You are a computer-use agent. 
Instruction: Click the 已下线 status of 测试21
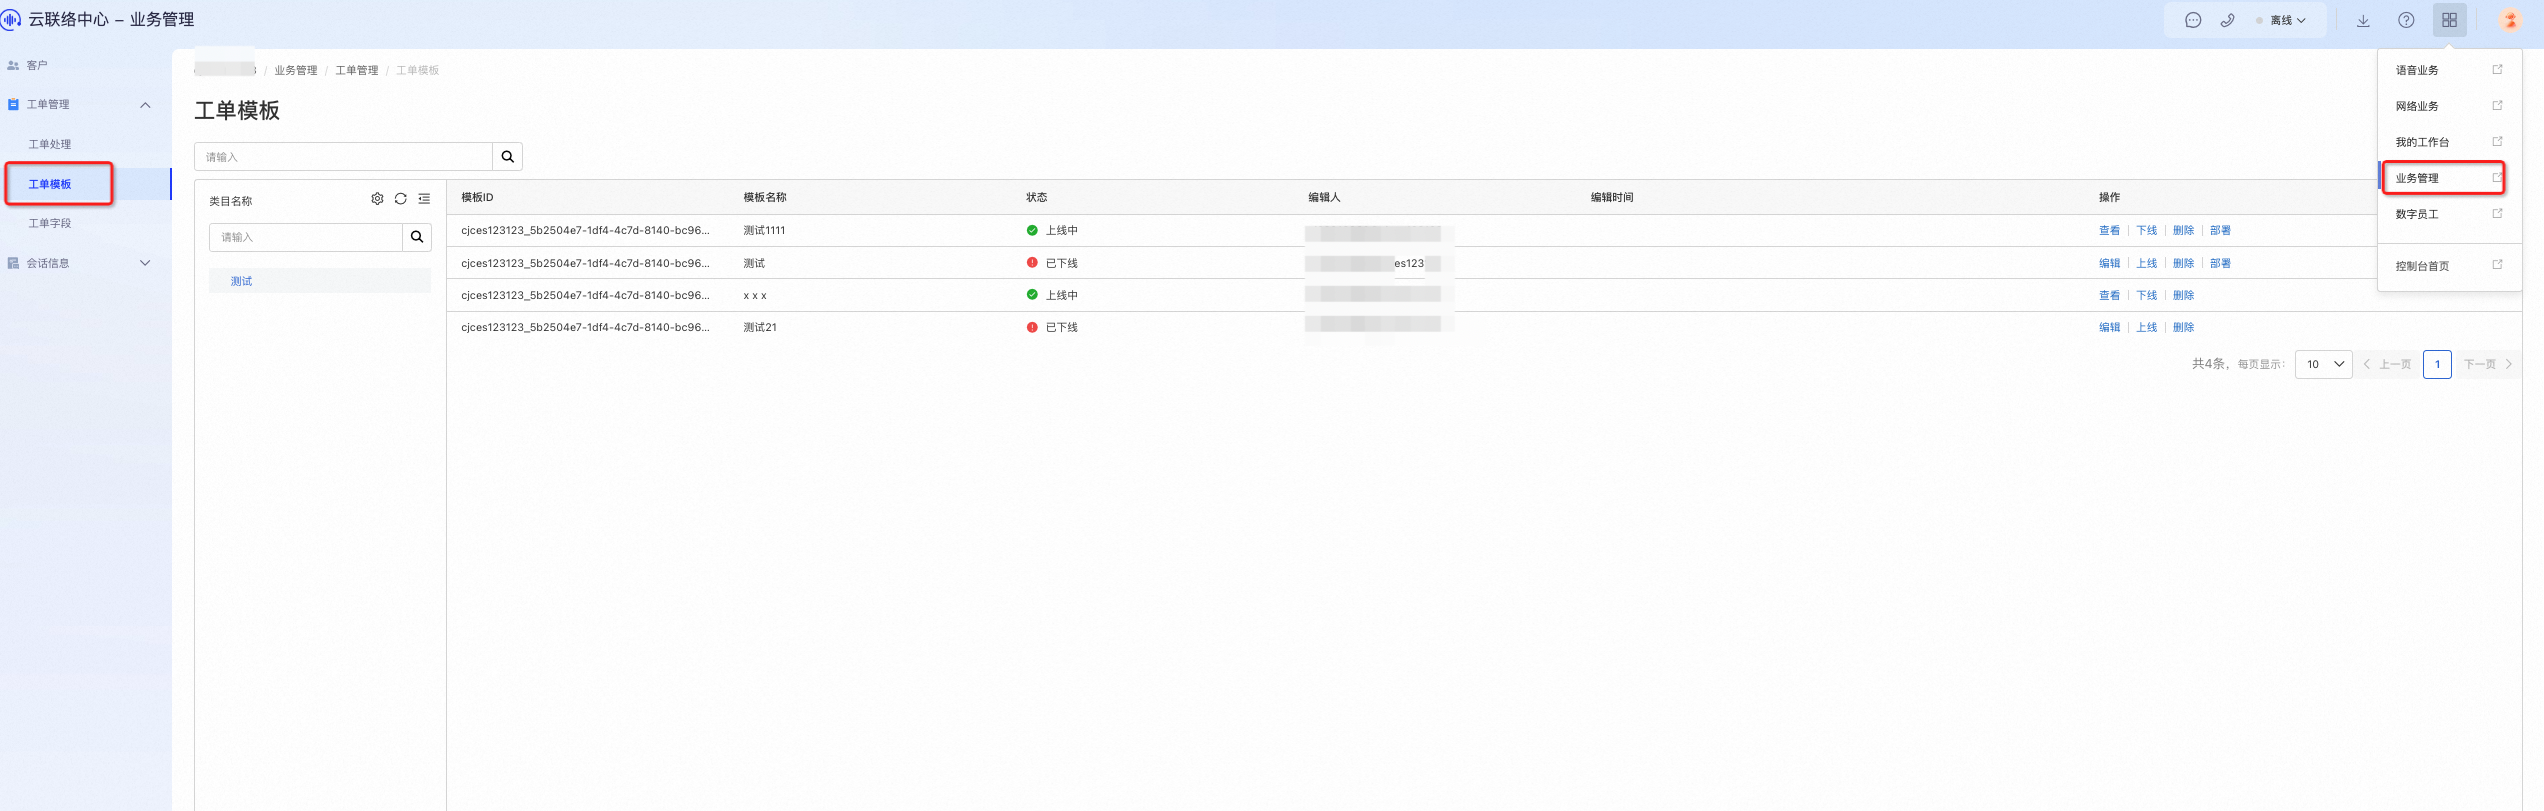[1052, 327]
